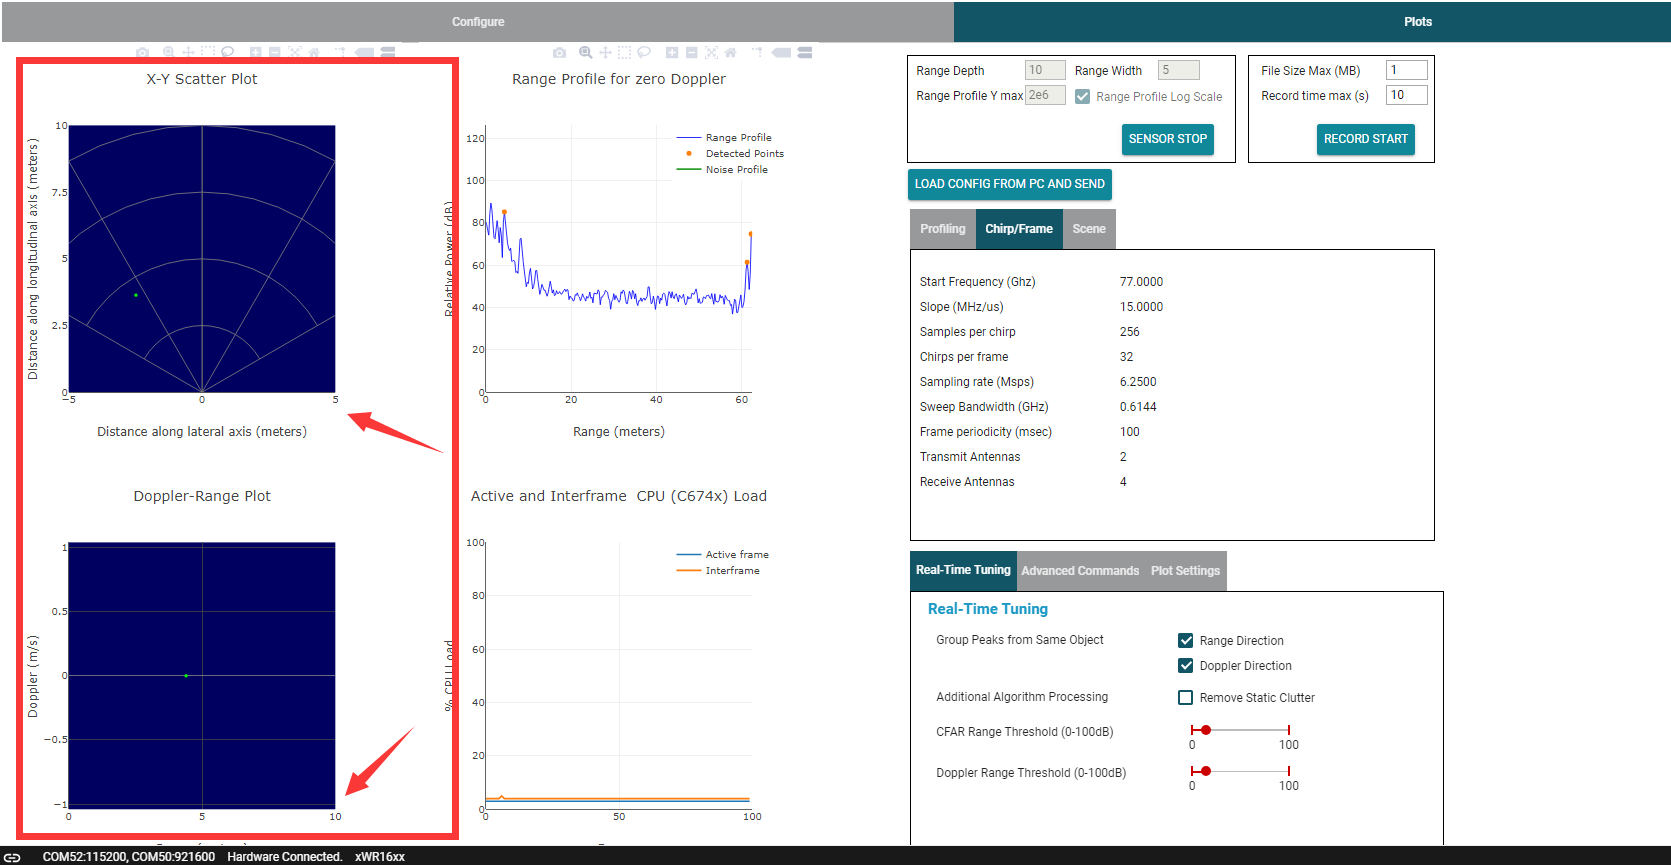Image resolution: width=1671 pixels, height=865 pixels.
Task: Reset Range Profile axes with home icon
Action: pos(730,52)
